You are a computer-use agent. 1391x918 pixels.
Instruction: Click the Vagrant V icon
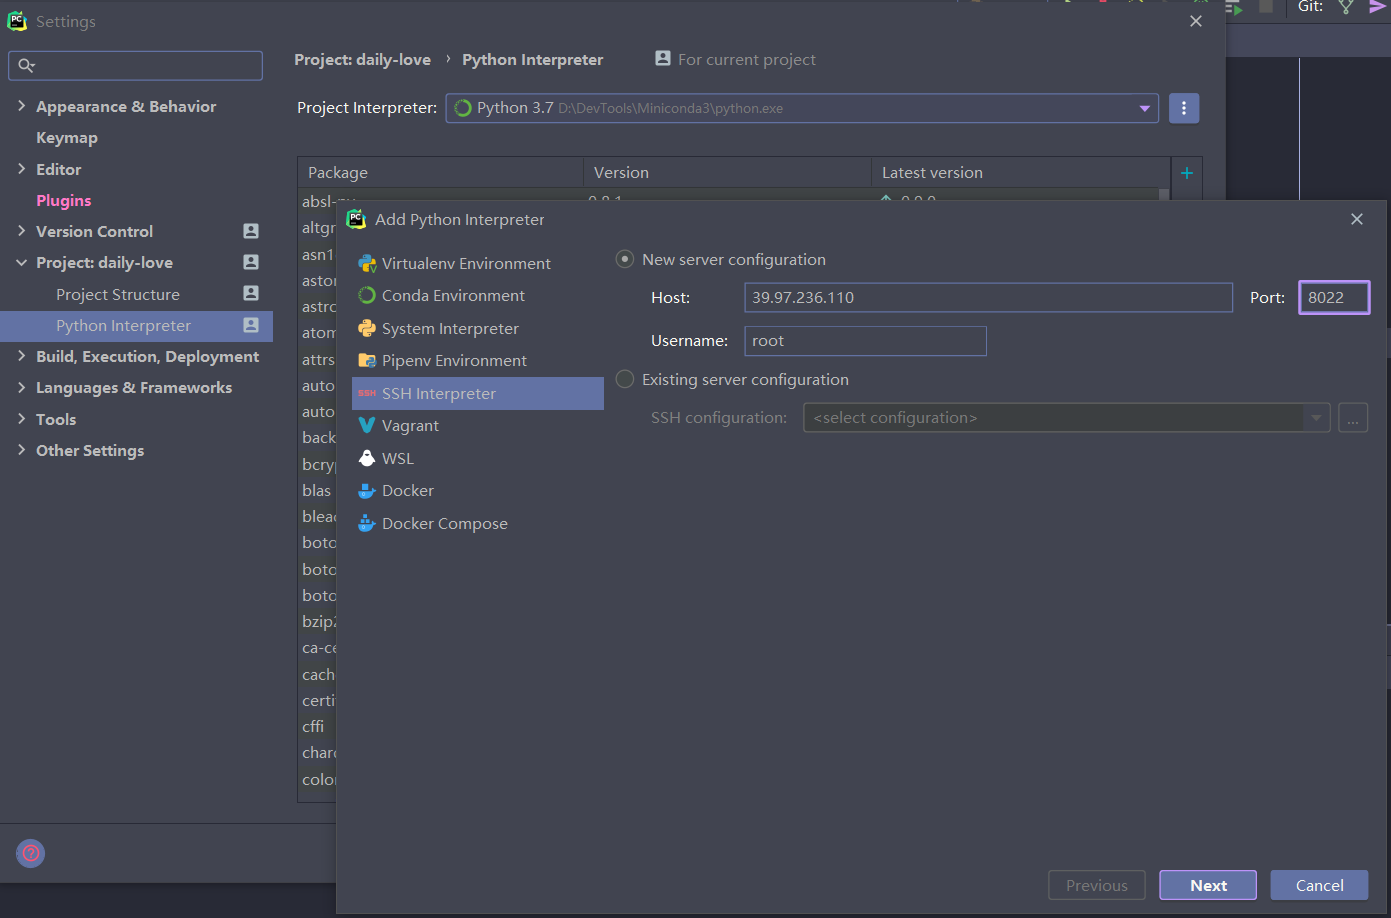(367, 426)
